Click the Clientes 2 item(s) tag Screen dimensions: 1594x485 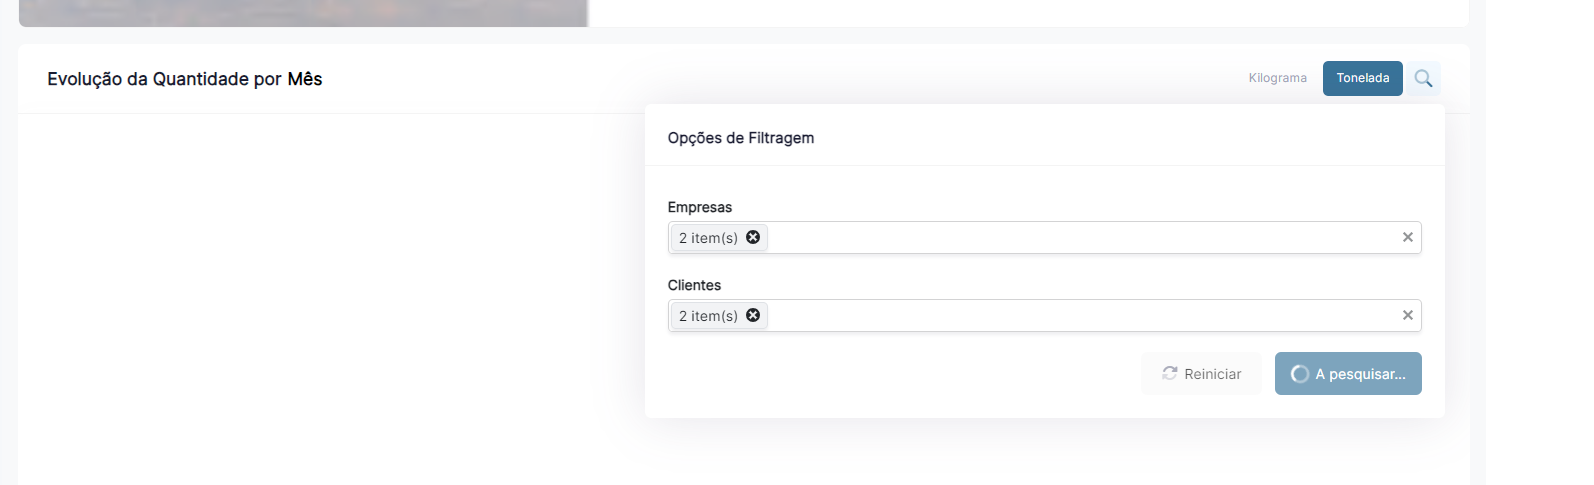[x=708, y=316]
